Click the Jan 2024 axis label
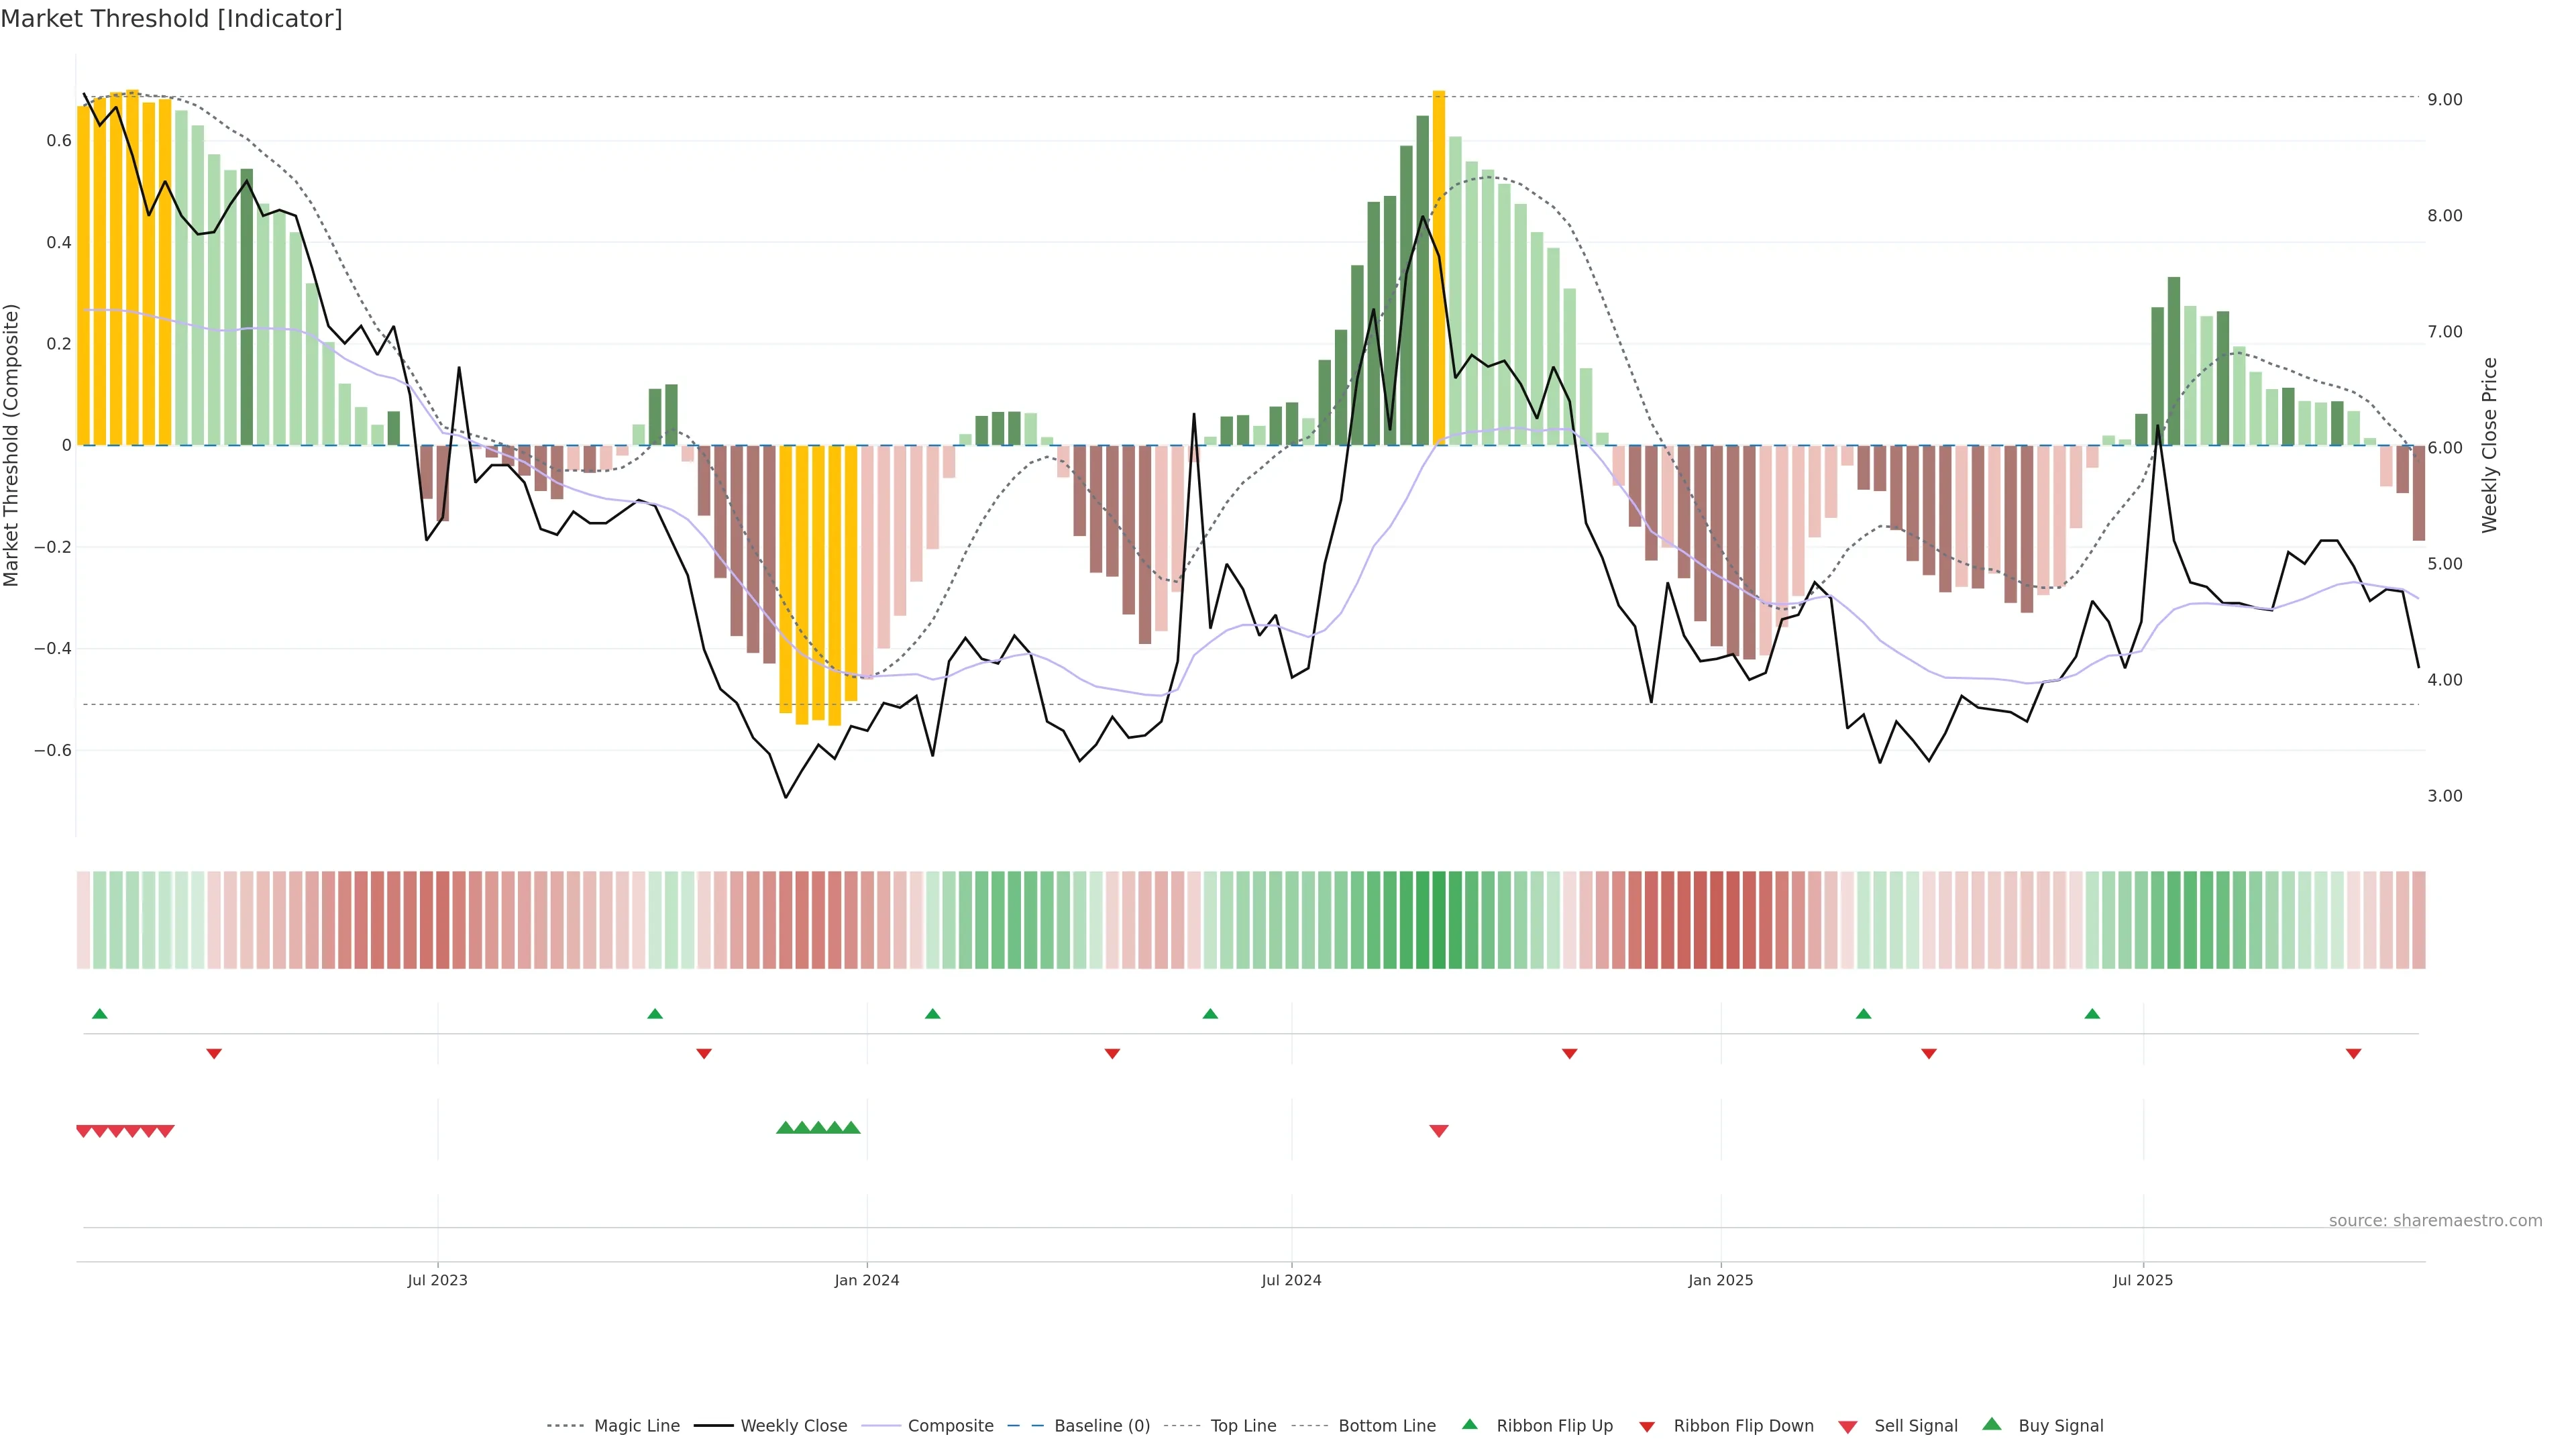This screenshot has height=1449, width=2576. point(867,1280)
